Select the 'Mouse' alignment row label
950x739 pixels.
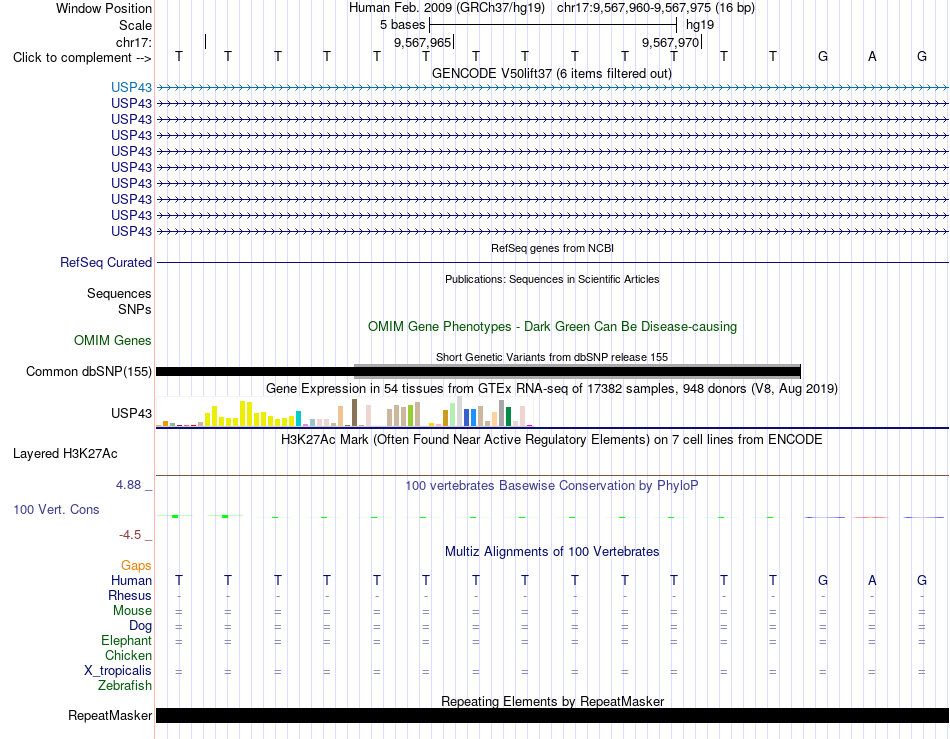tap(132, 611)
